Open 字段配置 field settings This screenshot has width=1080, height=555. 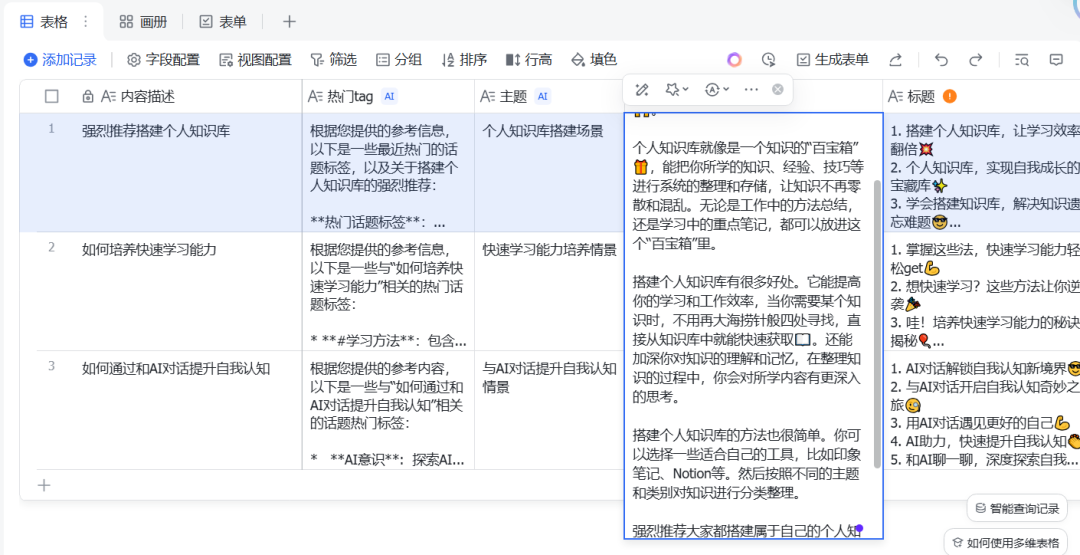[x=163, y=60]
